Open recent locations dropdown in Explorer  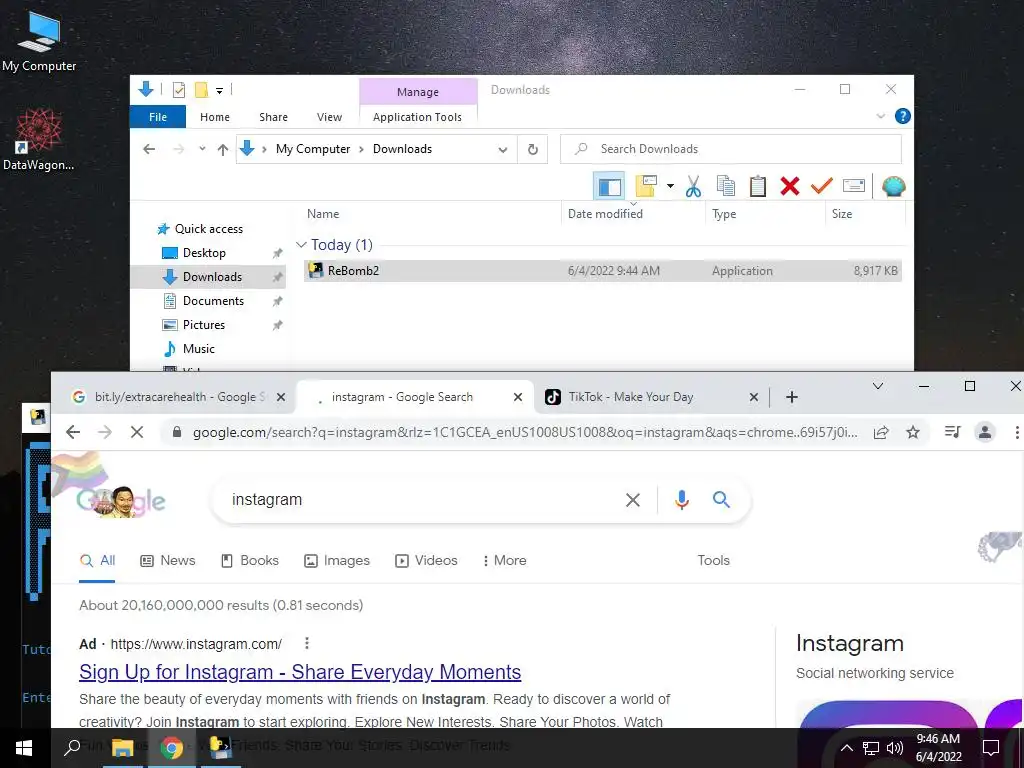point(202,149)
